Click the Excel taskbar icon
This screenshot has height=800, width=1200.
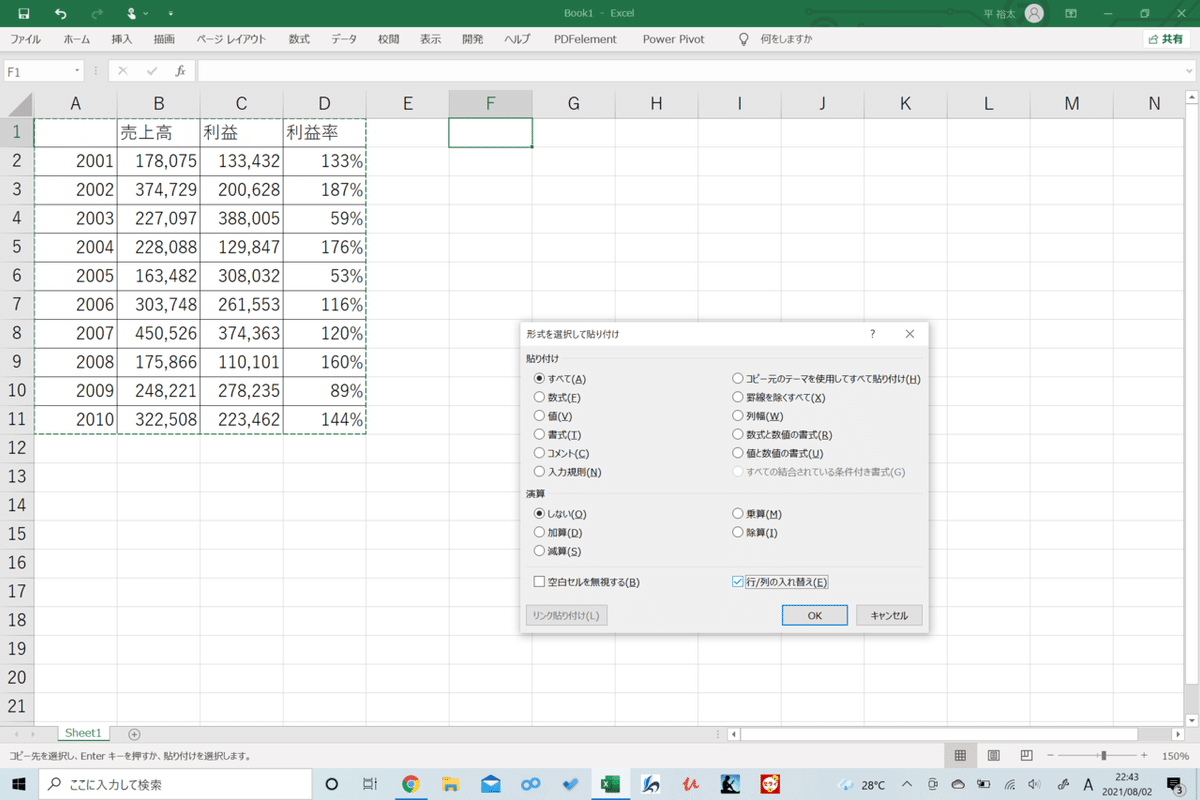609,784
